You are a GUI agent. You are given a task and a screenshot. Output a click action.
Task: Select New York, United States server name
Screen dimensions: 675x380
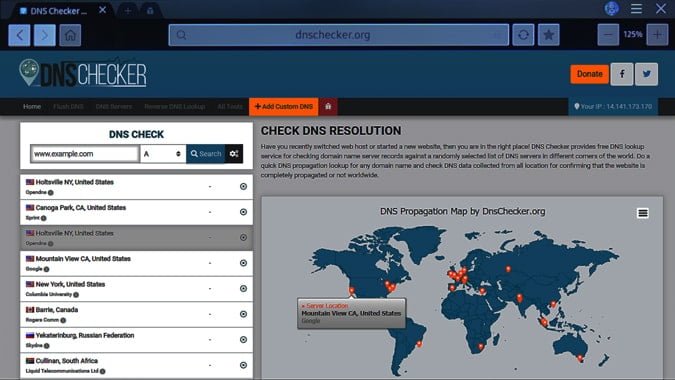click(x=70, y=284)
